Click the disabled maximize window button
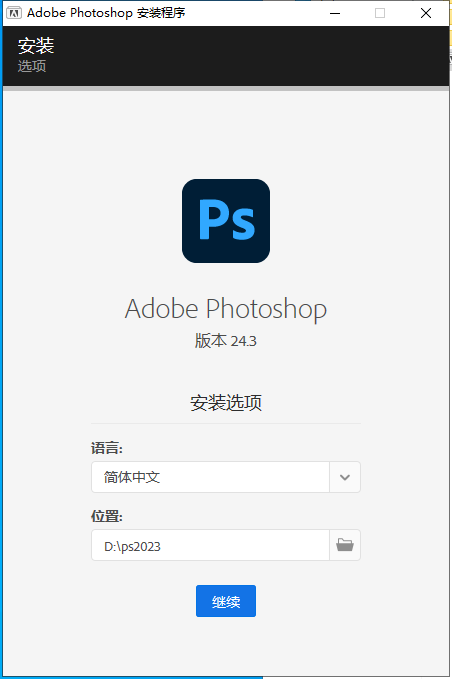The image size is (452, 679). [380, 13]
